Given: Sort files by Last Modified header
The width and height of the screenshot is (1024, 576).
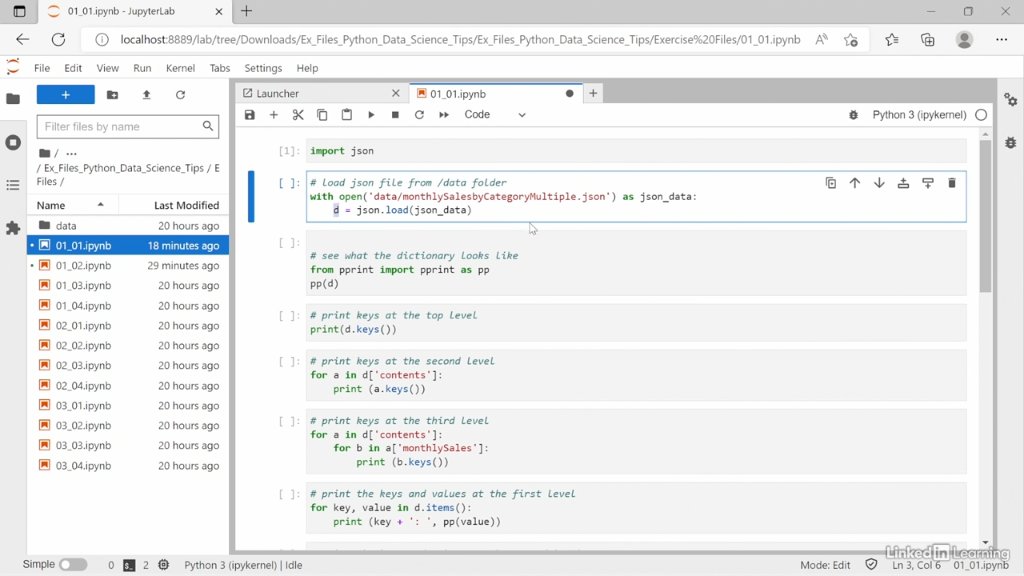Looking at the screenshot, I should tap(174, 205).
